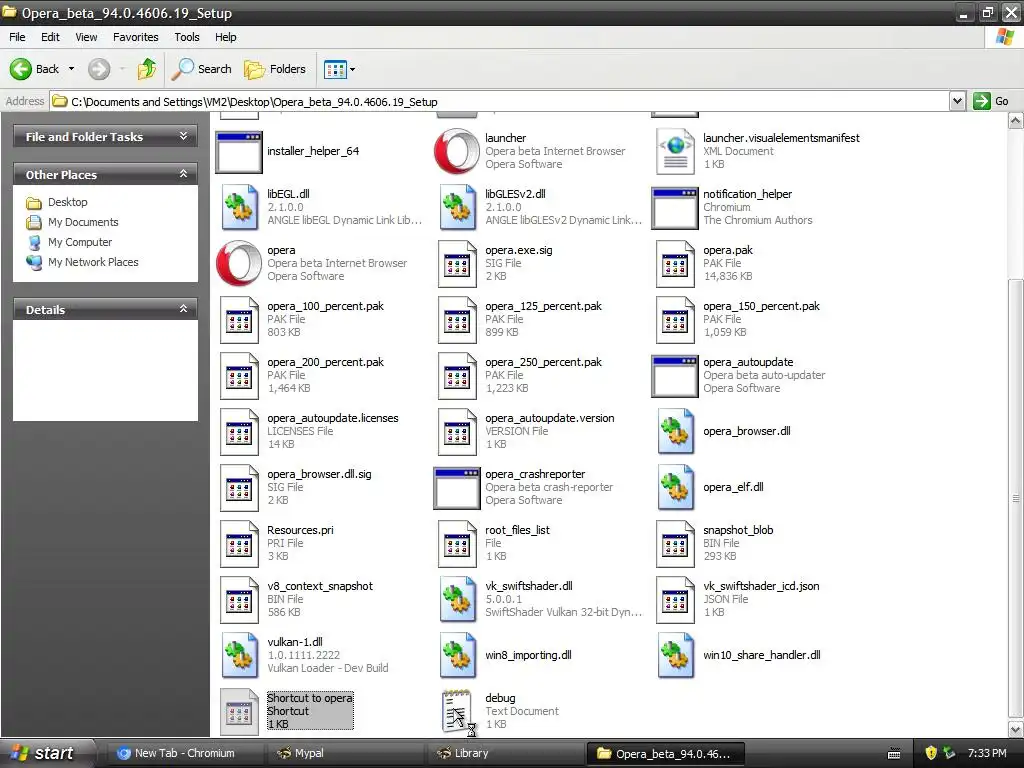The height and width of the screenshot is (768, 1024).
Task: Click the Forward arrow toolbar button
Action: pos(99,69)
